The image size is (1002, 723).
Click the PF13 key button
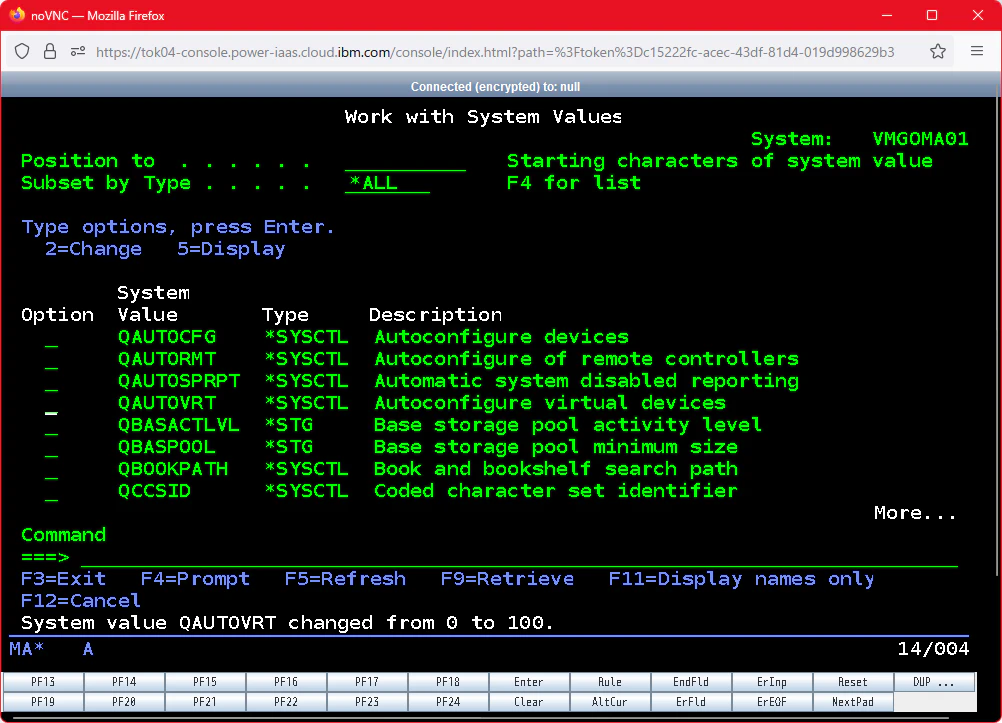point(43,682)
